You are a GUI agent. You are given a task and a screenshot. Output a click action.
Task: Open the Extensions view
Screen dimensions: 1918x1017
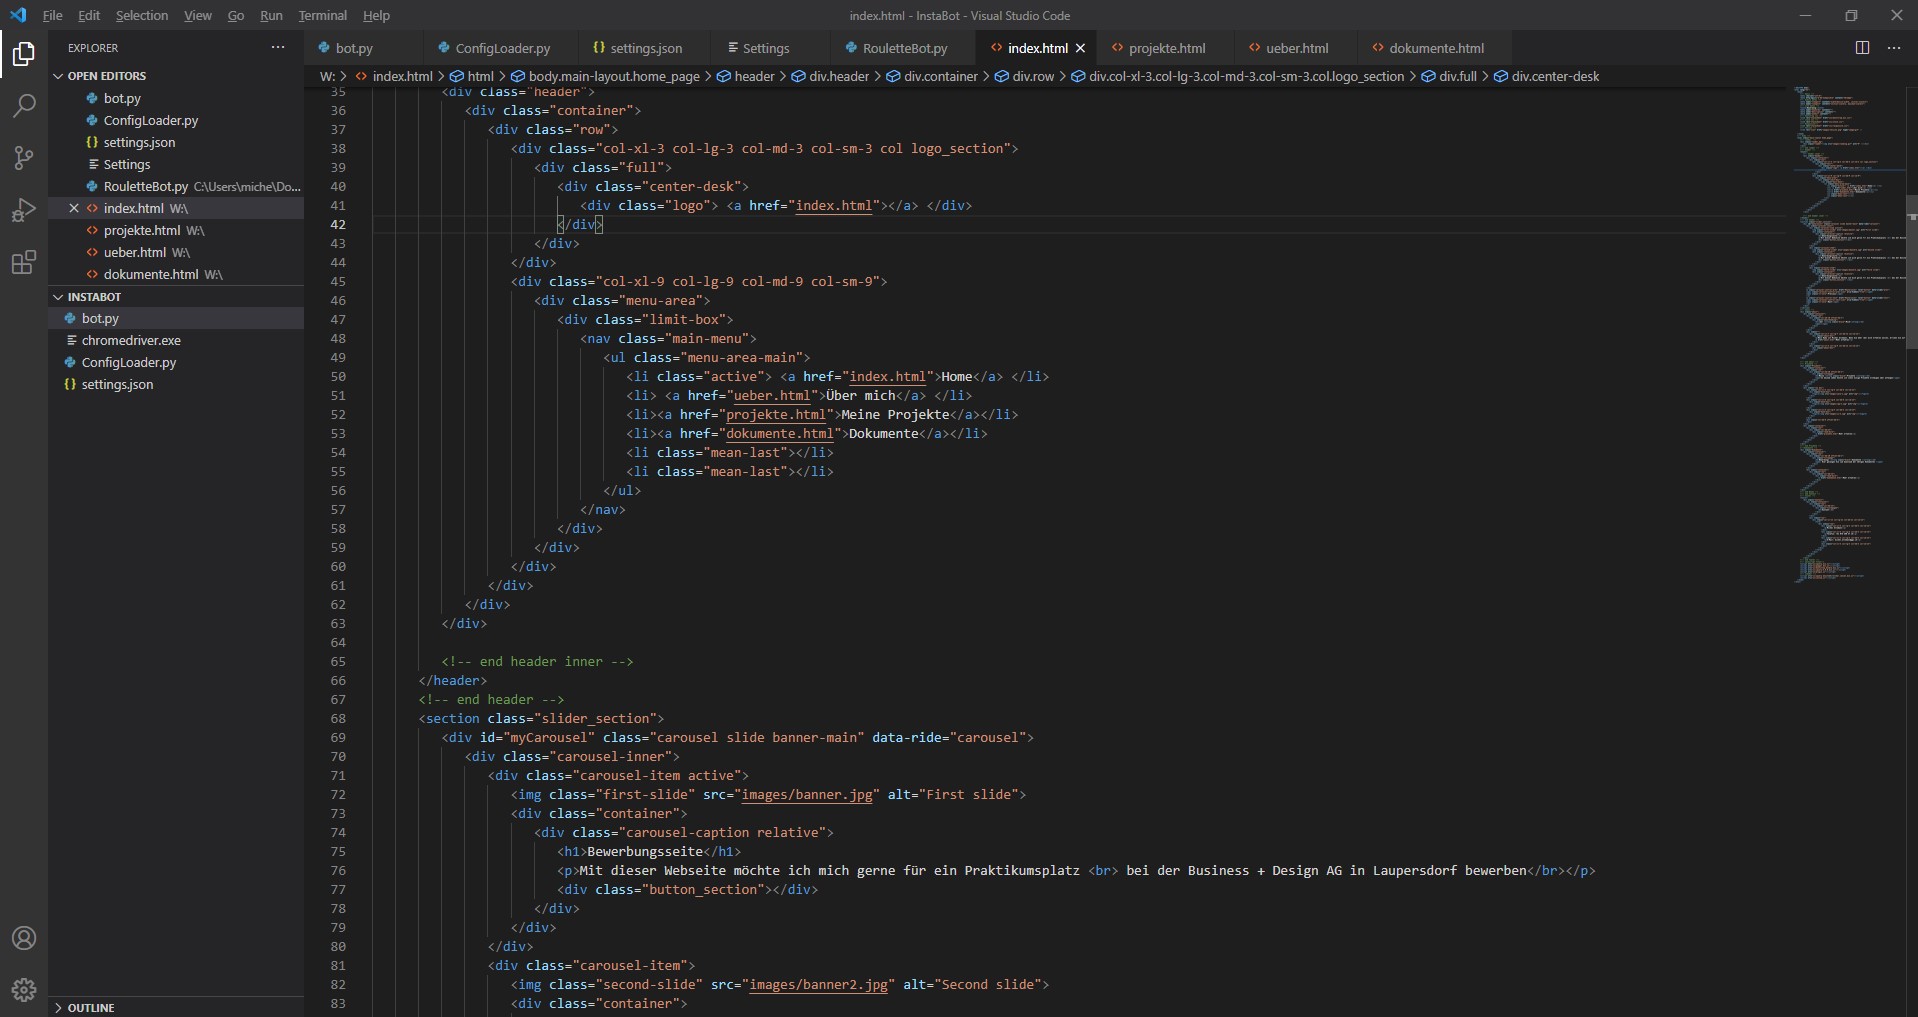24,263
